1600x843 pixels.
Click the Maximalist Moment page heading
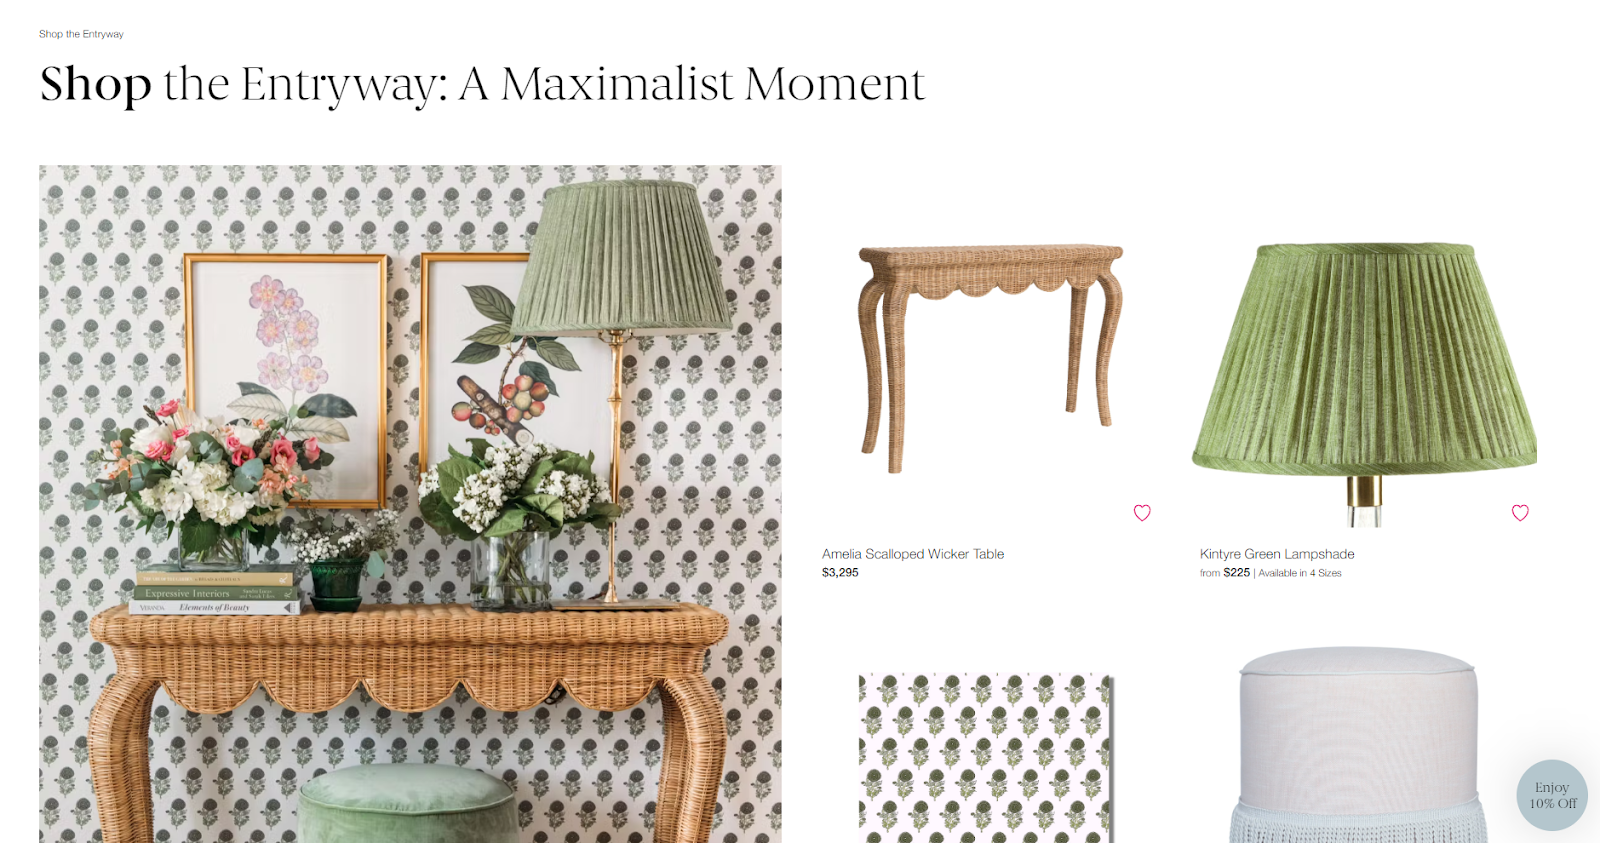(x=482, y=84)
